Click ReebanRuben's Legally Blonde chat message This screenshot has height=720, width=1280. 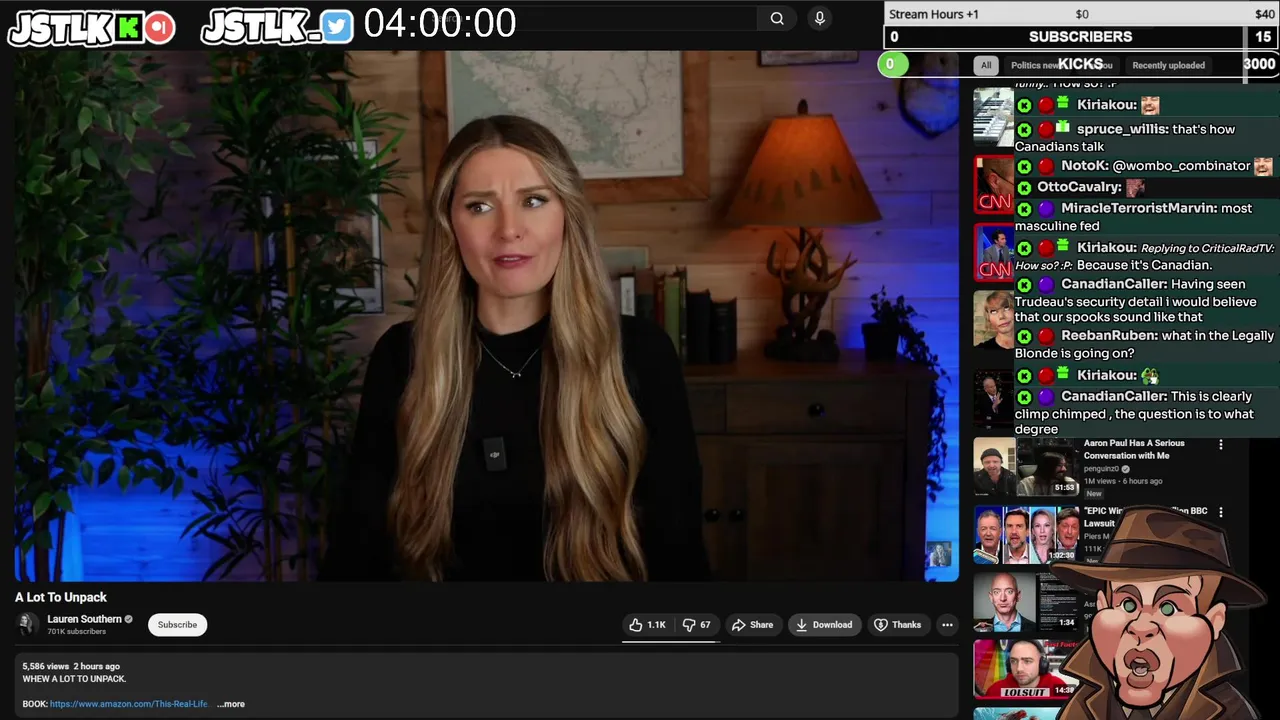1145,345
